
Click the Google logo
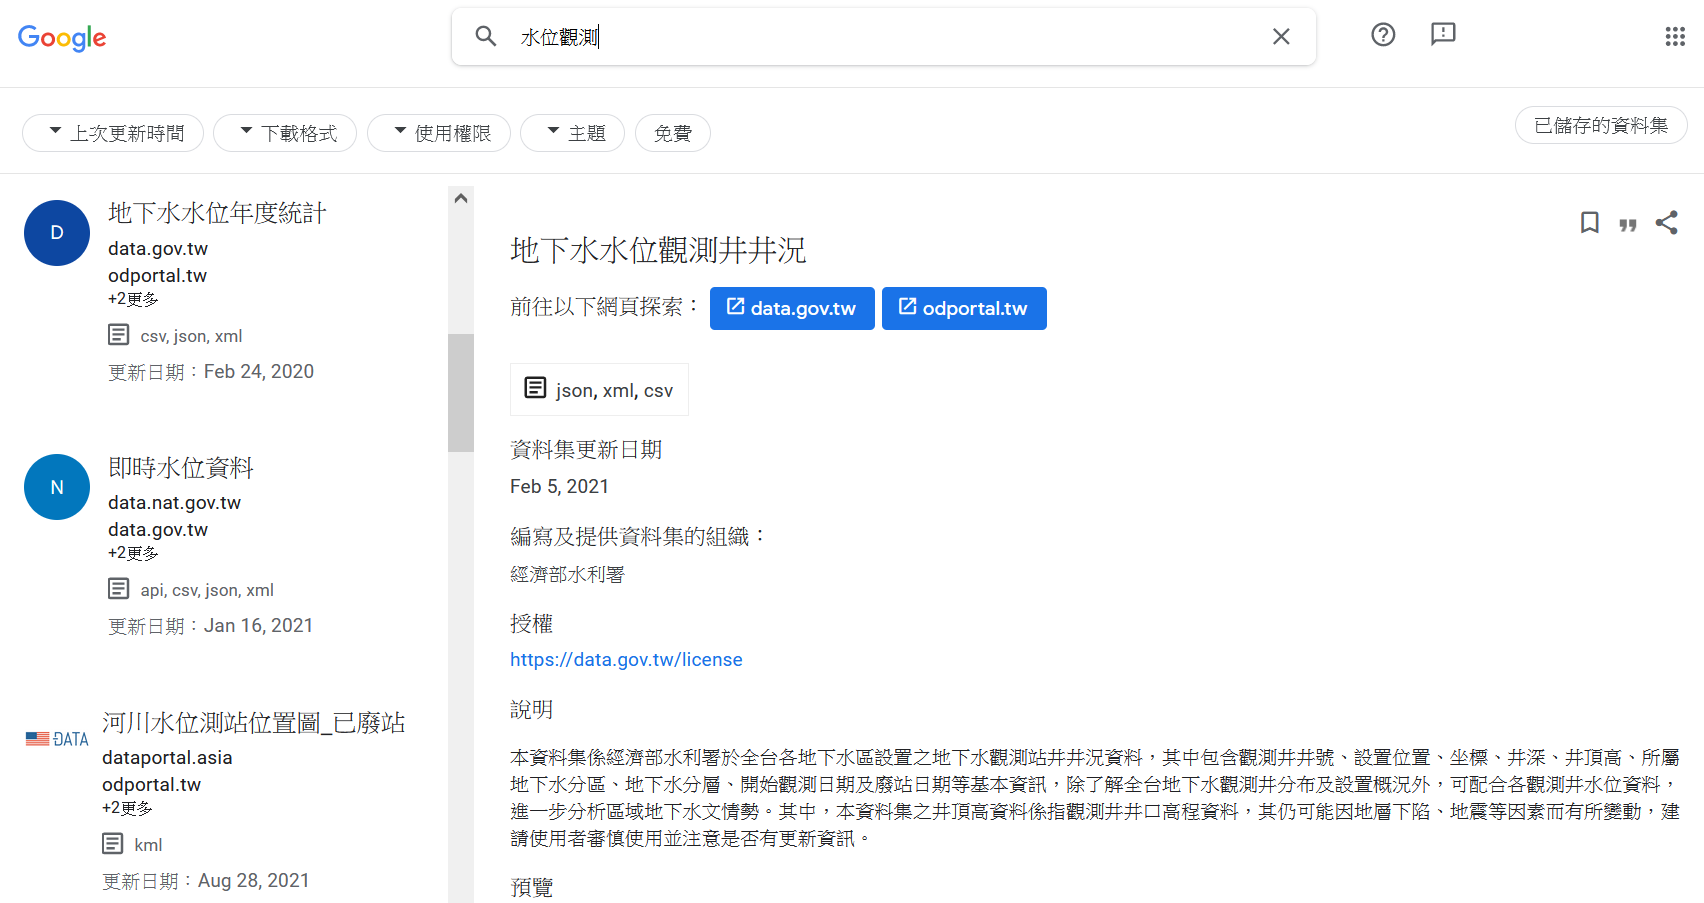[x=62, y=38]
